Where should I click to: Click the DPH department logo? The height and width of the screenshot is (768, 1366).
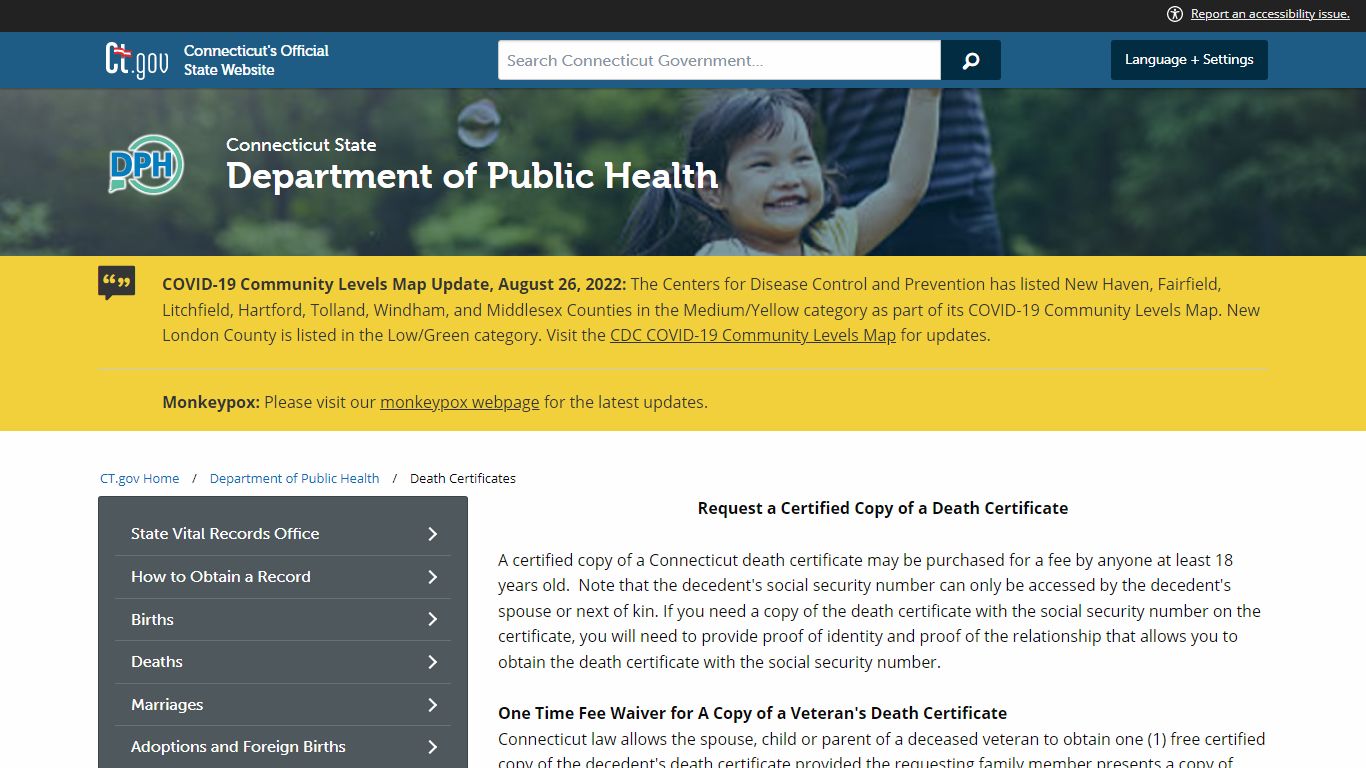pos(146,165)
